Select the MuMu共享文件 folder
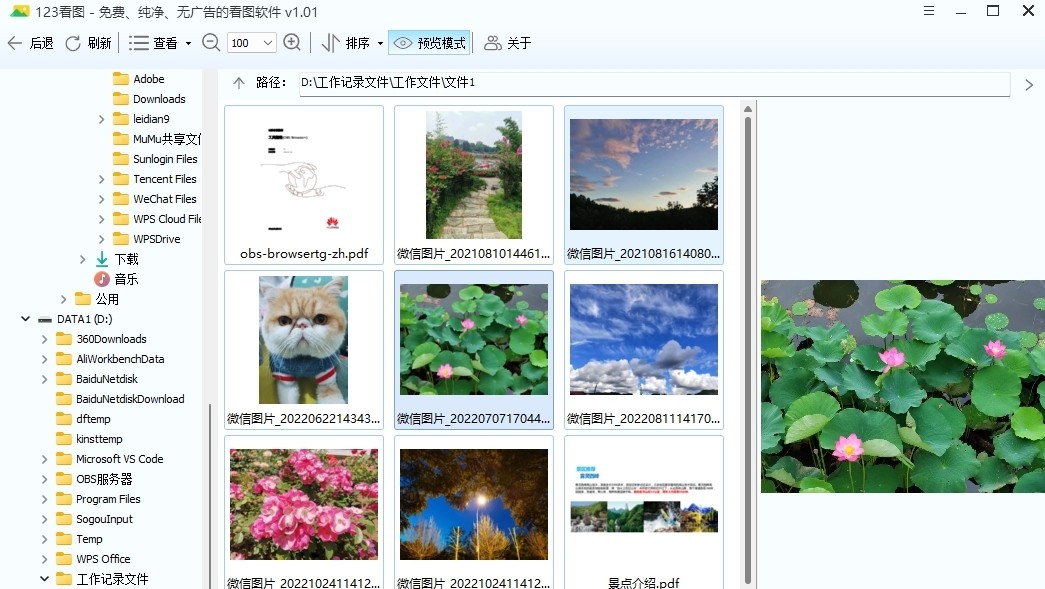 (x=157, y=139)
